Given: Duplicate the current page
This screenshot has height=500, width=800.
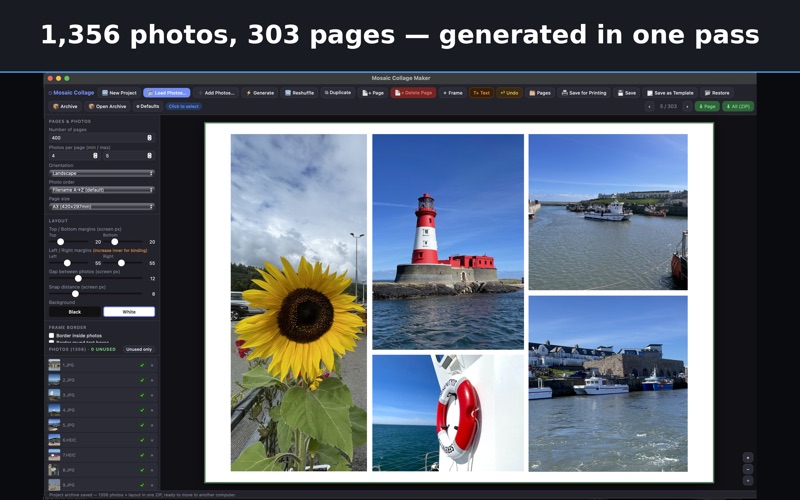Looking at the screenshot, I should click(x=338, y=93).
